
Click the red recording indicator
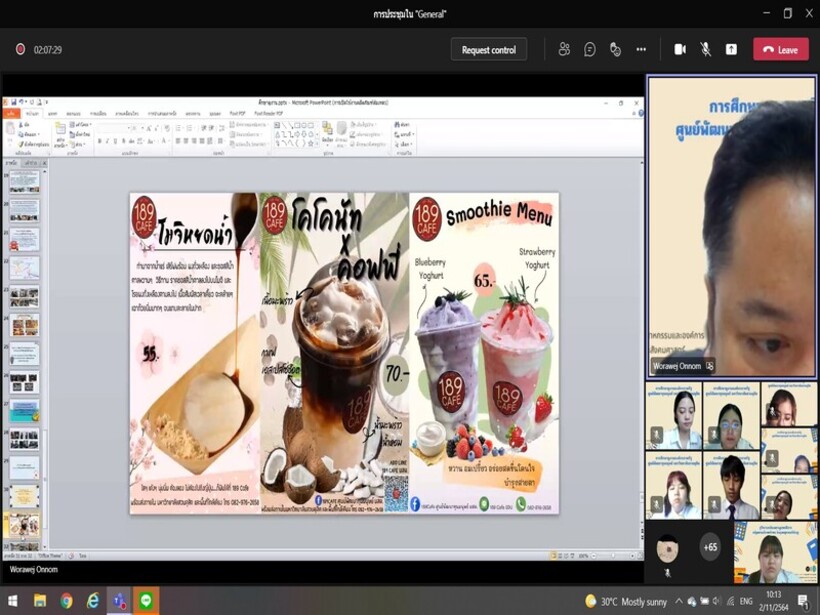[20, 49]
